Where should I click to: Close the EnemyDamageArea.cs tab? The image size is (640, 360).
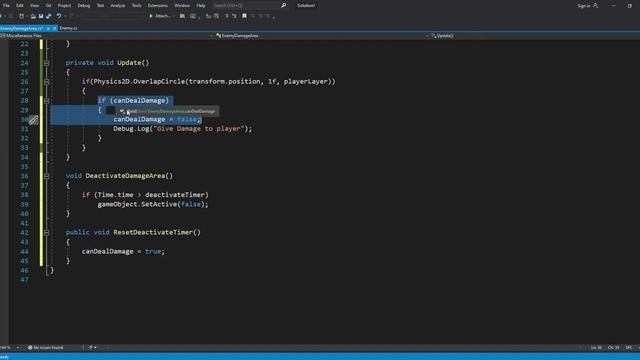click(x=54, y=28)
